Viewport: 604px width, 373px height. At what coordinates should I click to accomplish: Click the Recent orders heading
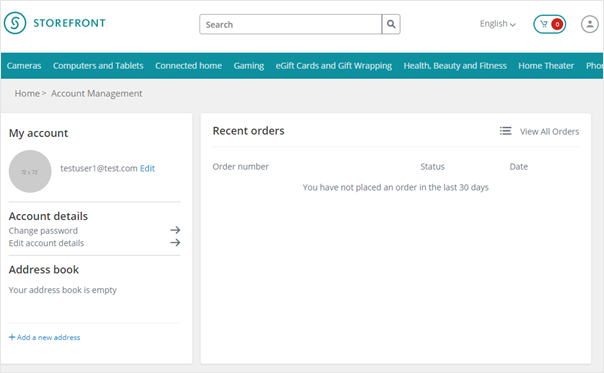248,131
